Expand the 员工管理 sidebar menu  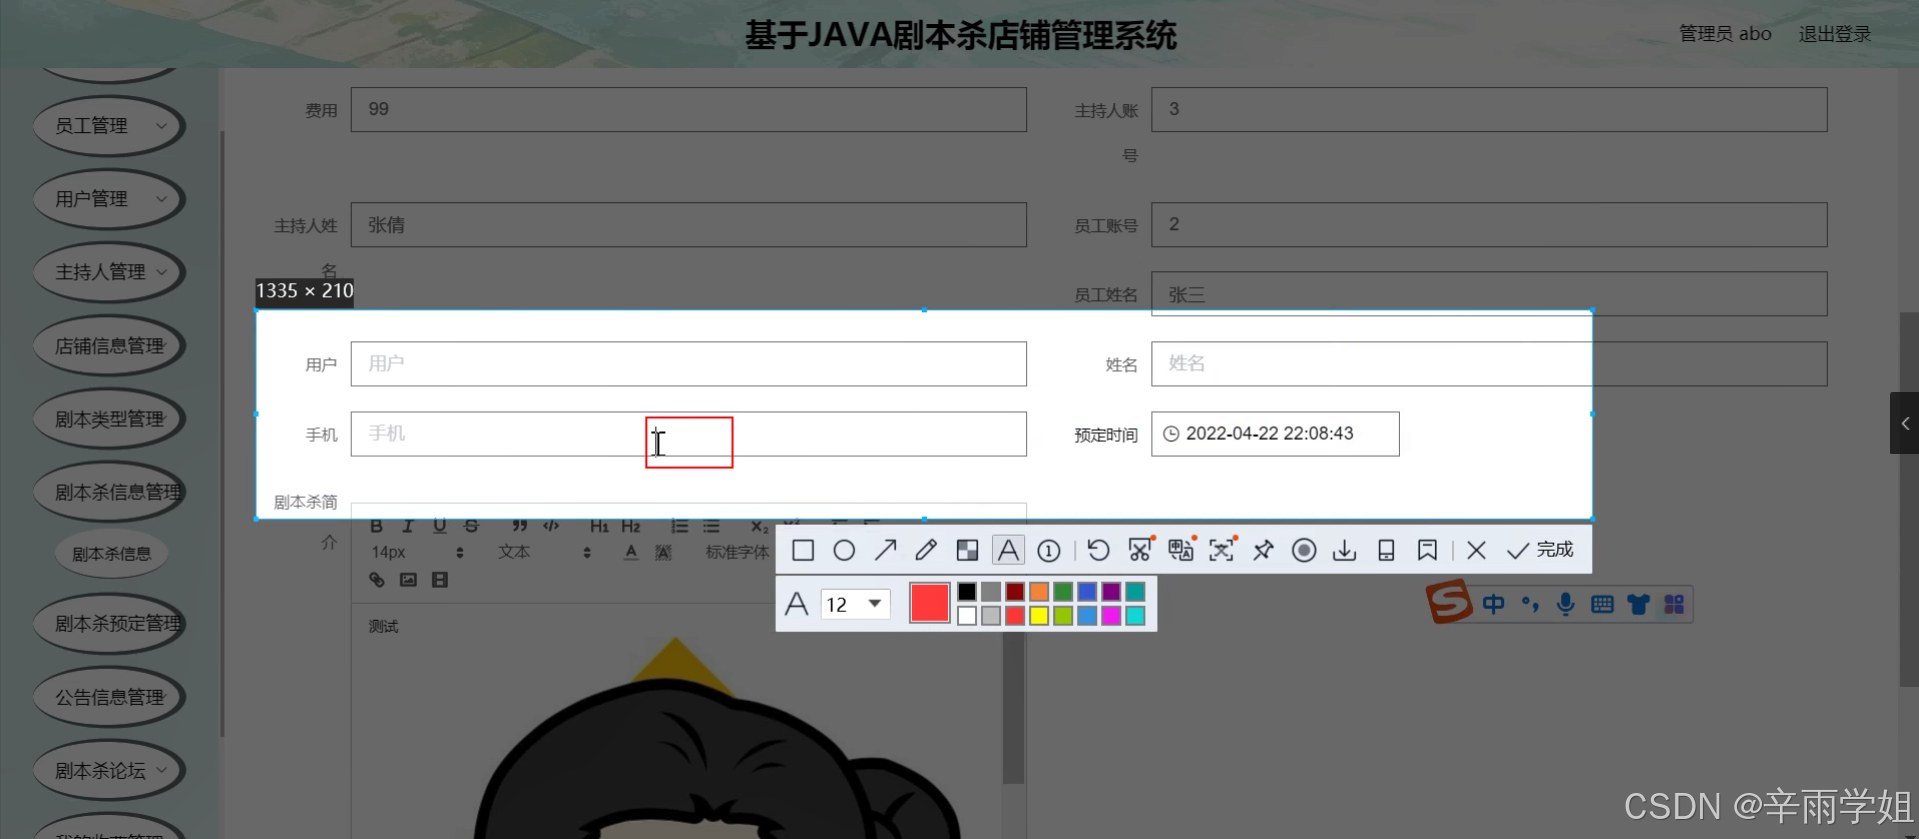click(109, 126)
